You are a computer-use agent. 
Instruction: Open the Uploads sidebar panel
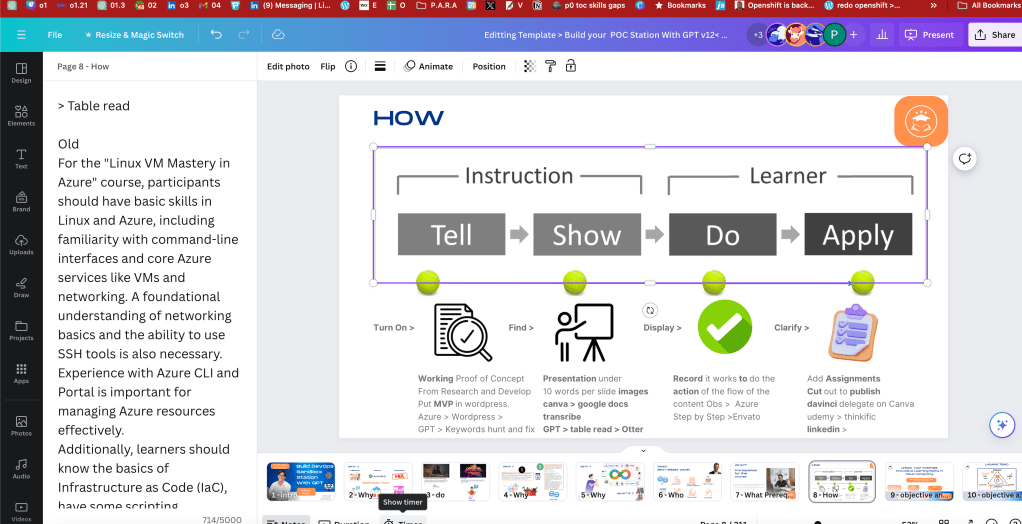coord(21,244)
